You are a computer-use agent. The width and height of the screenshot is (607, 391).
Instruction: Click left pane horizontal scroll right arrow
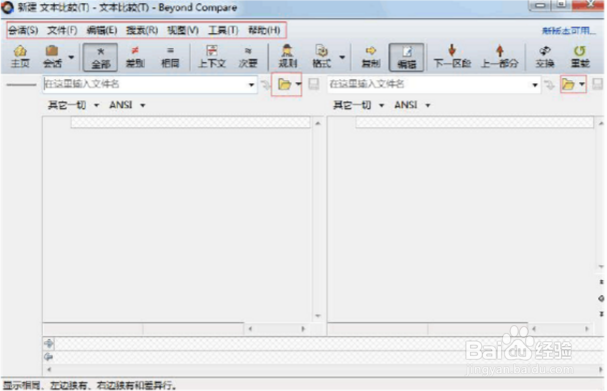303,329
